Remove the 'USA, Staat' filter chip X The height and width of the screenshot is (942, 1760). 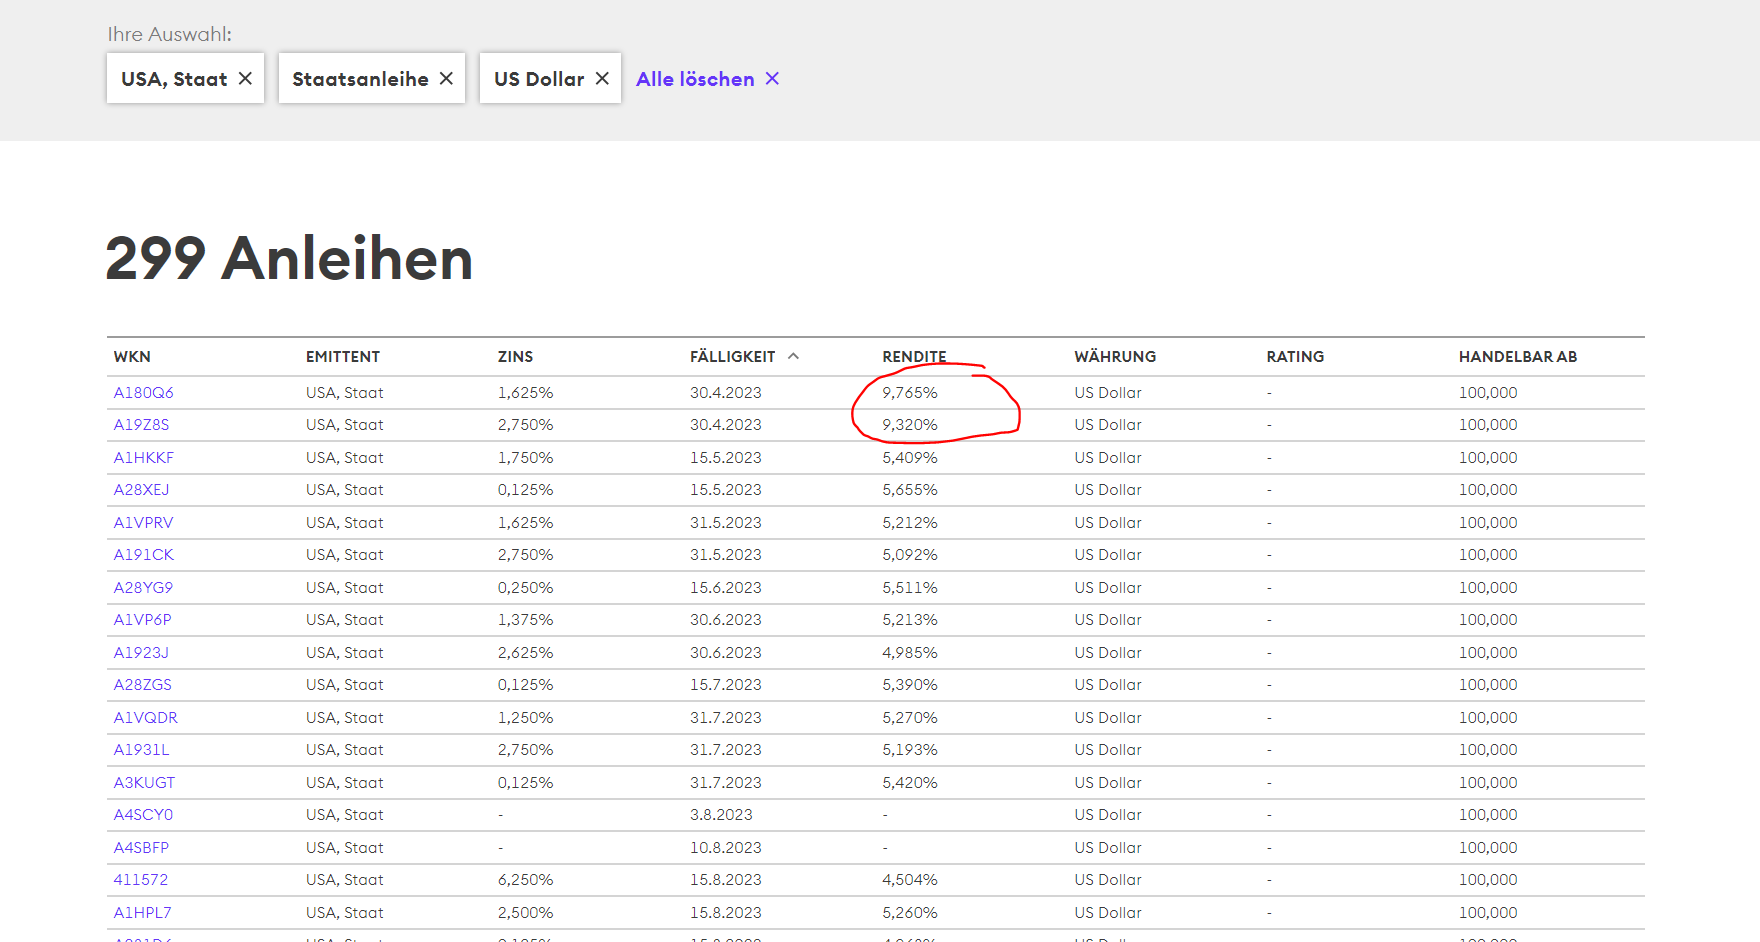point(245,78)
